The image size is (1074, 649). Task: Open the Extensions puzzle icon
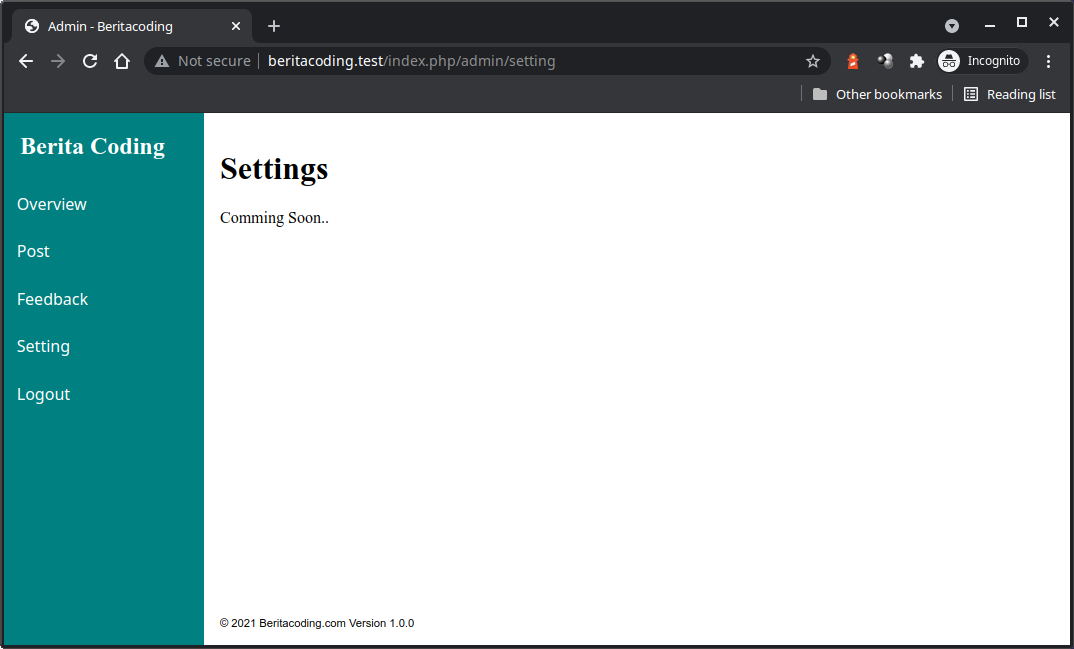pos(916,61)
